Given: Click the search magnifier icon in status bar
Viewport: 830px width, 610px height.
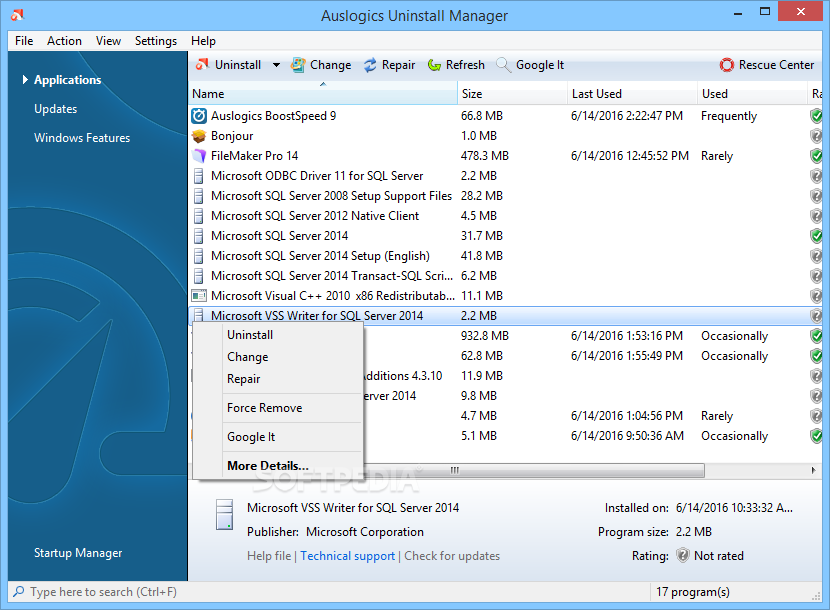Looking at the screenshot, I should [19, 591].
